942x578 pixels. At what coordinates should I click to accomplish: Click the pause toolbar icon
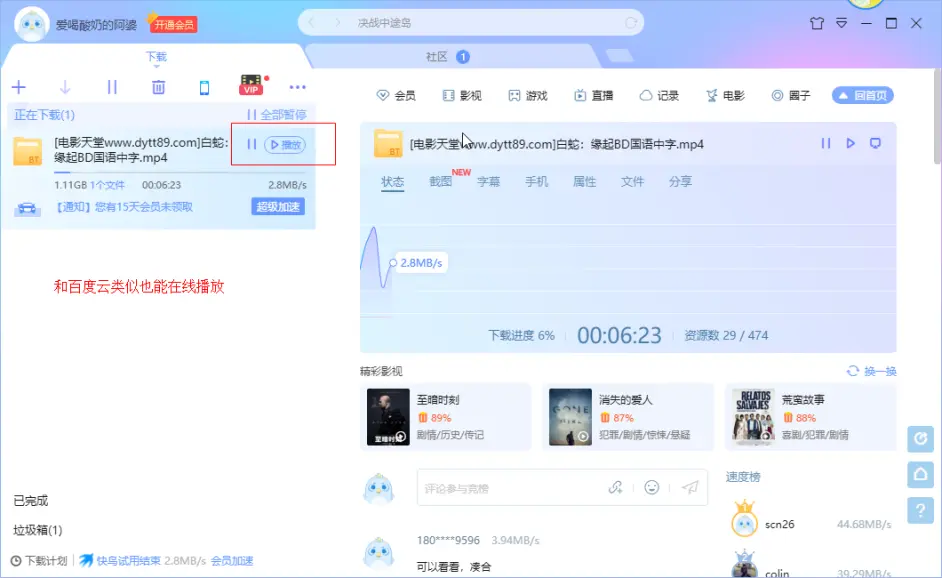[x=112, y=87]
